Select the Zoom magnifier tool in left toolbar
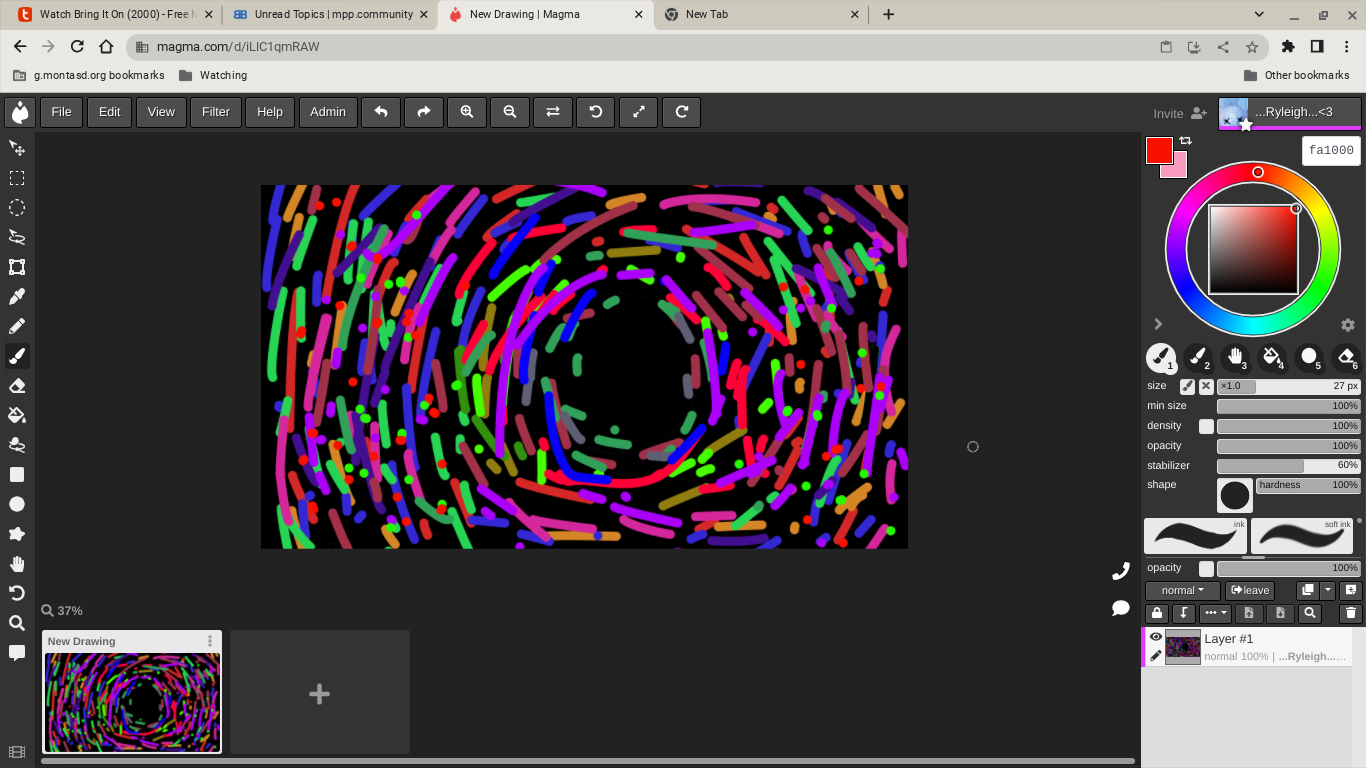The image size is (1366, 768). click(x=17, y=623)
